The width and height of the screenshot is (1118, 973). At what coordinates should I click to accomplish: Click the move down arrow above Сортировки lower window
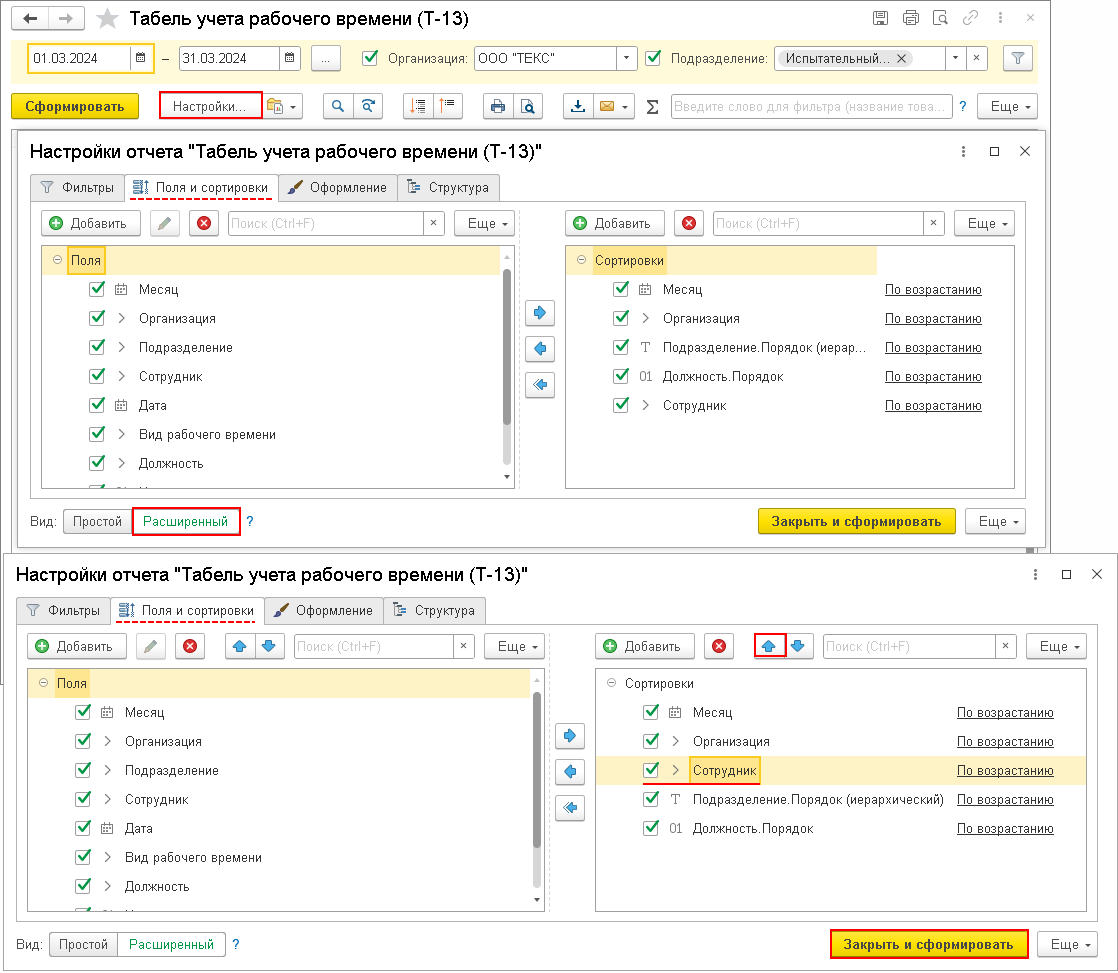pos(798,646)
